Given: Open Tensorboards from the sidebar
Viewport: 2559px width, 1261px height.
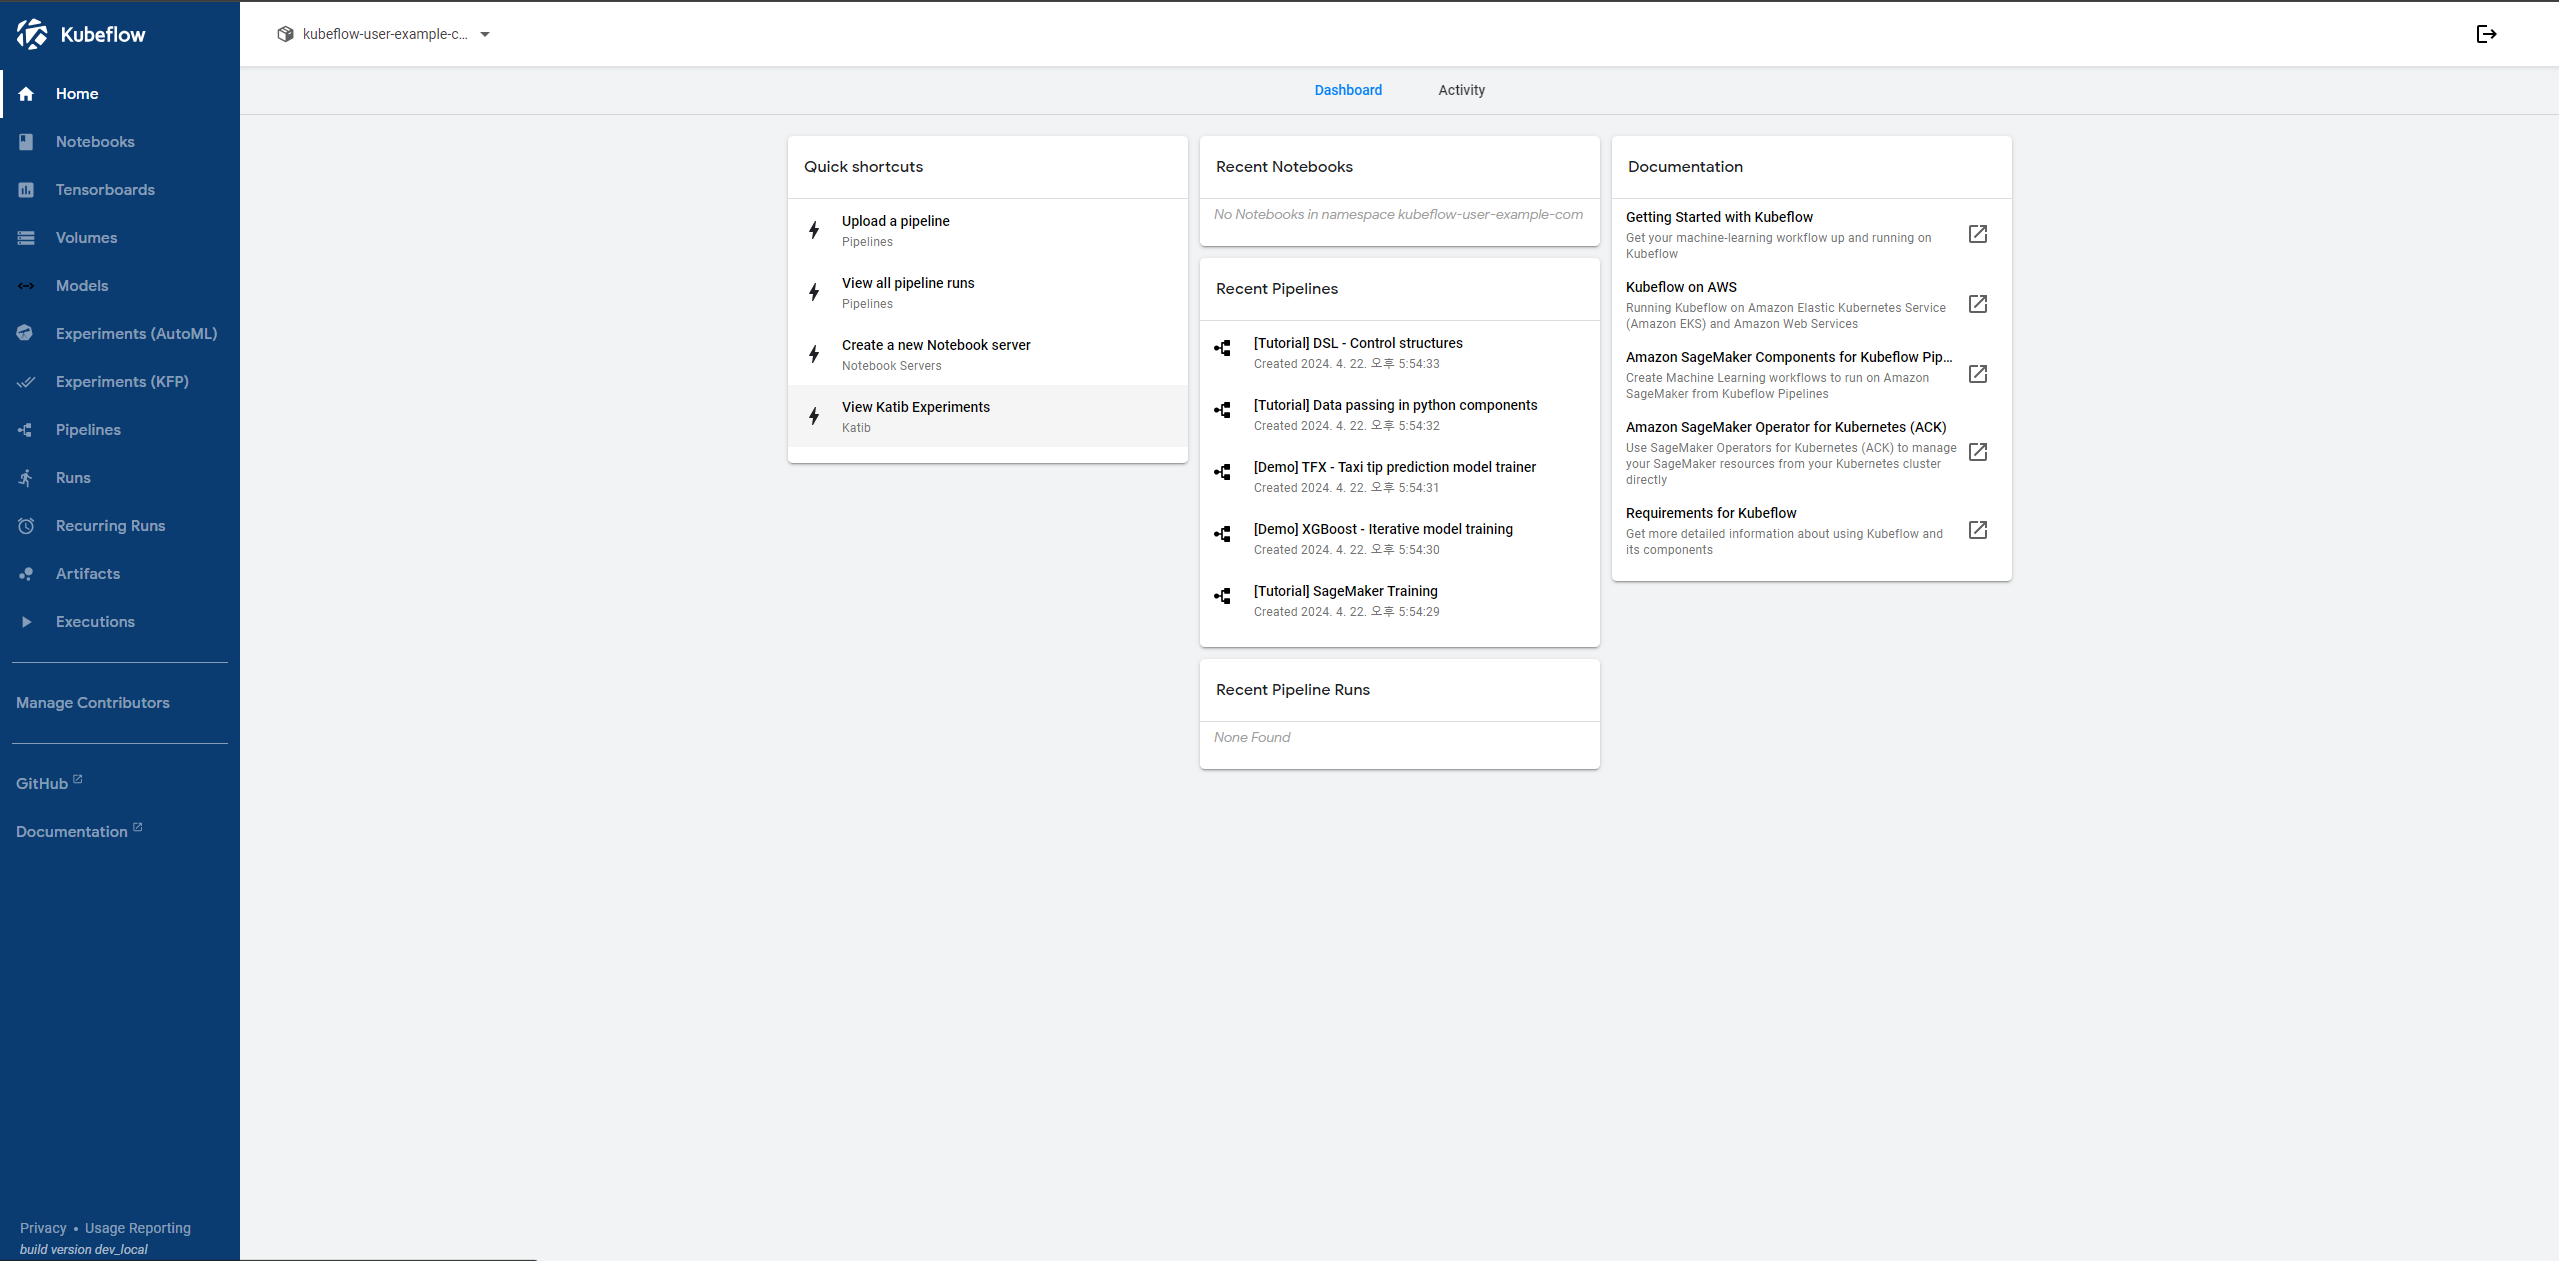Looking at the screenshot, I should point(105,190).
